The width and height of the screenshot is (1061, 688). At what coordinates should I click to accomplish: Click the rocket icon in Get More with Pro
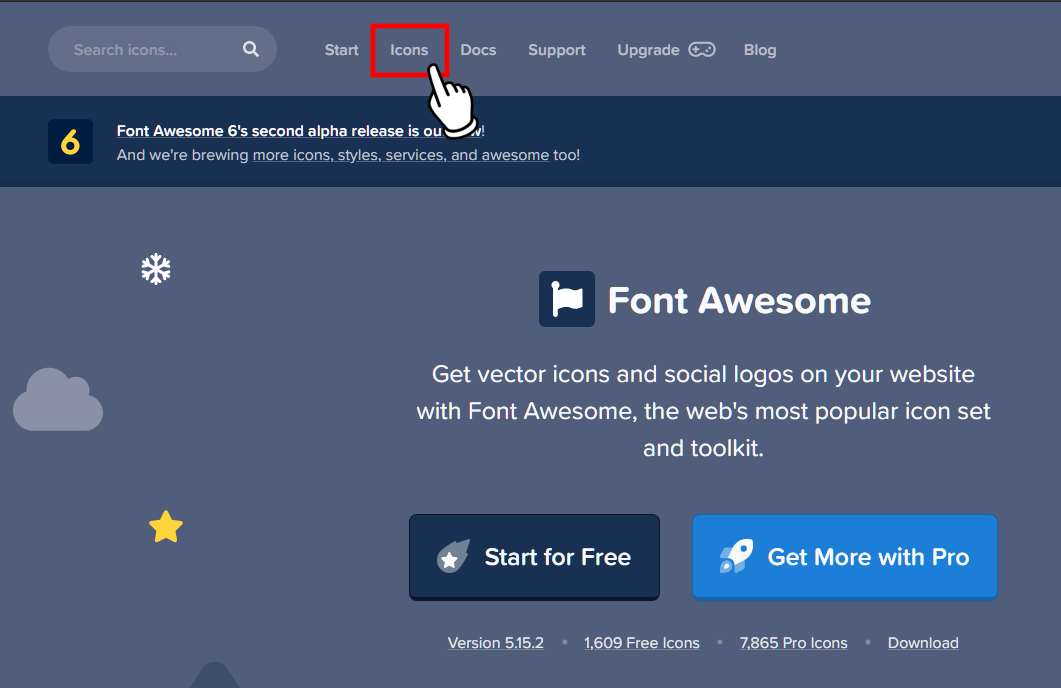[736, 556]
